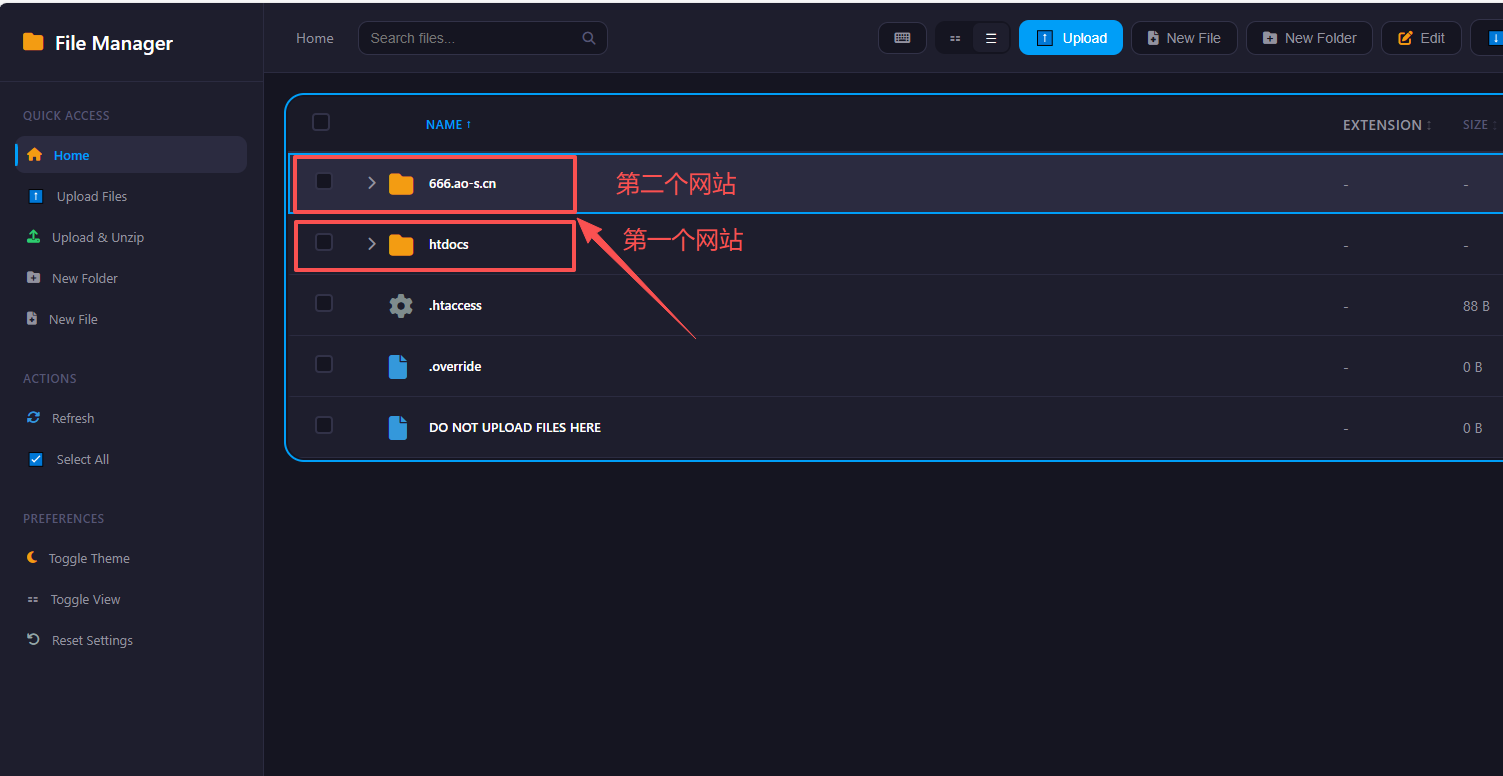Sort by SIZE column header
This screenshot has height=776, width=1503.
[1480, 125]
